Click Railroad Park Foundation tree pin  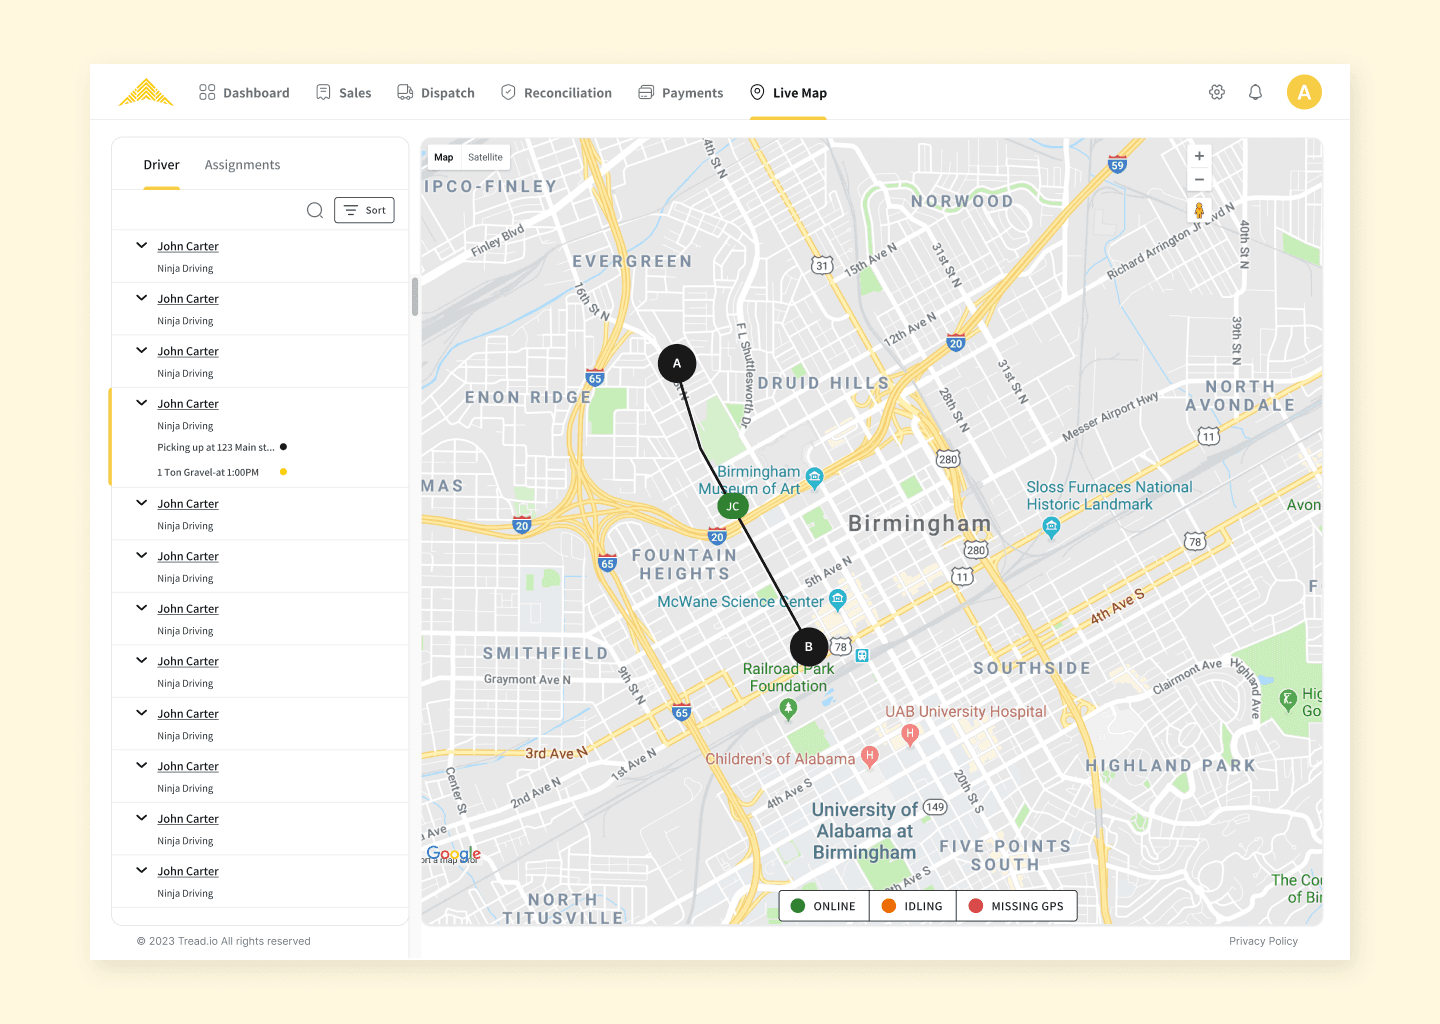coord(788,709)
